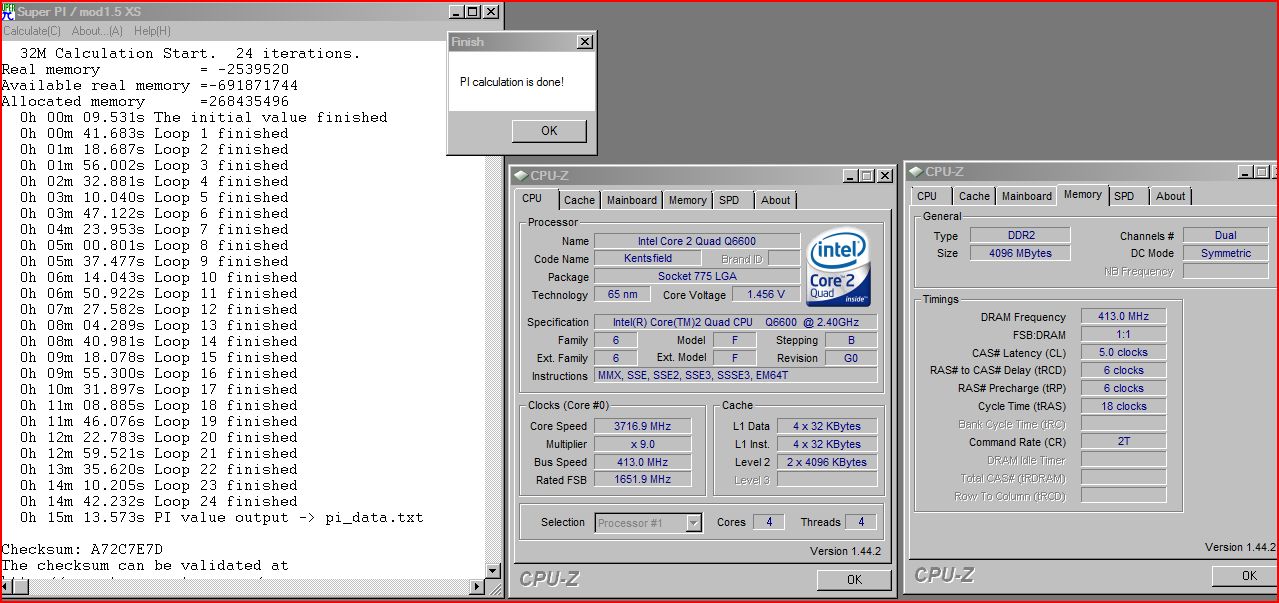Select the Mainboard tab in right CPU-Z window
This screenshot has width=1279, height=603.
pyautogui.click(x=1027, y=197)
